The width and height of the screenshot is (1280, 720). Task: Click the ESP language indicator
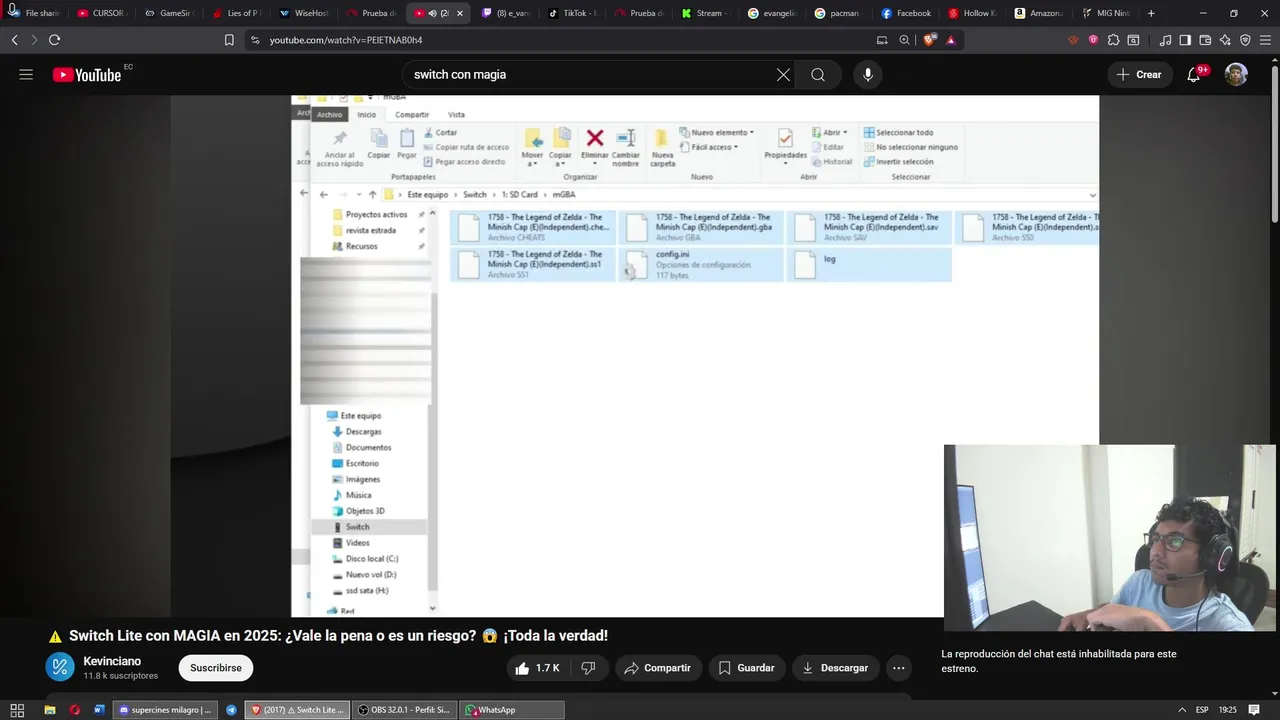click(x=1202, y=710)
